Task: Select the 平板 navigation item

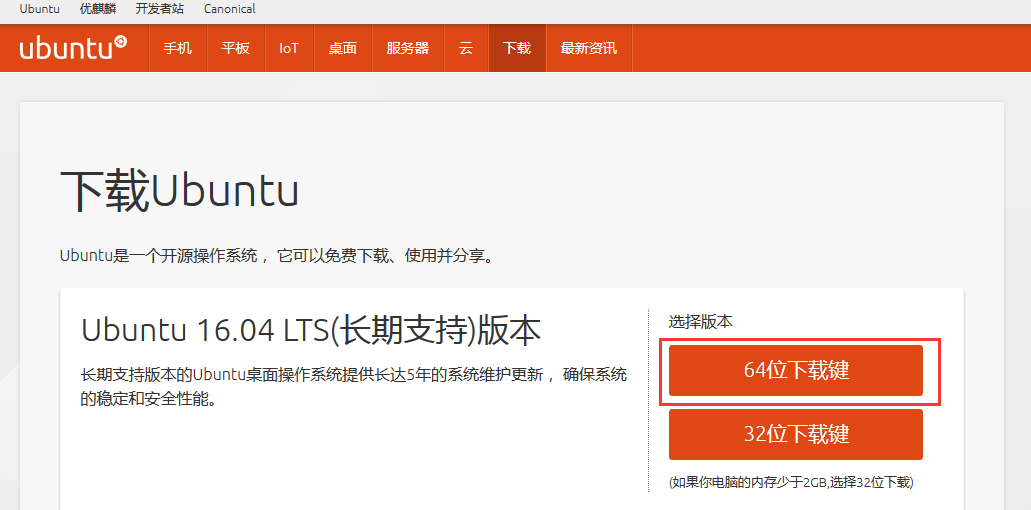Action: (x=235, y=48)
